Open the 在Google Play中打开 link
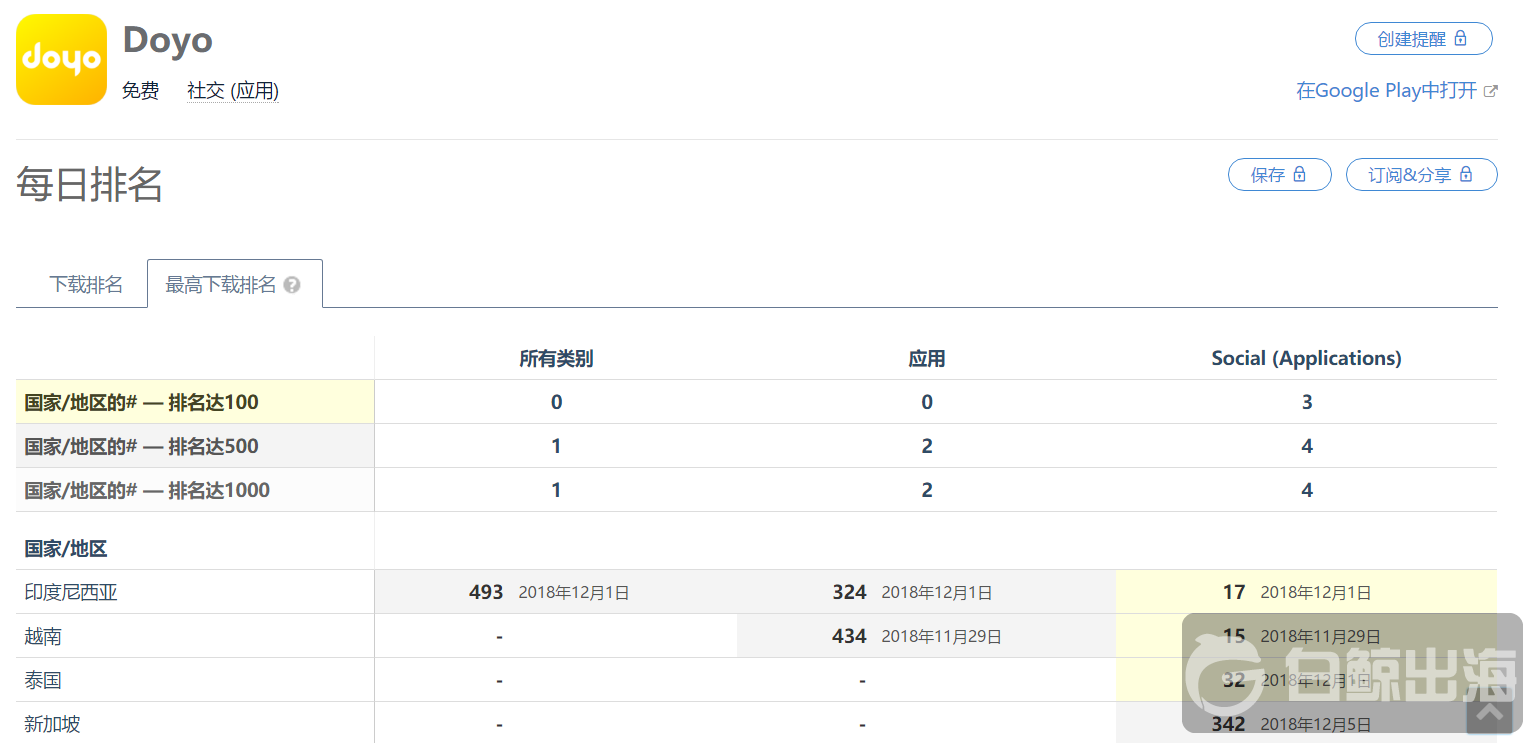 coord(1386,91)
